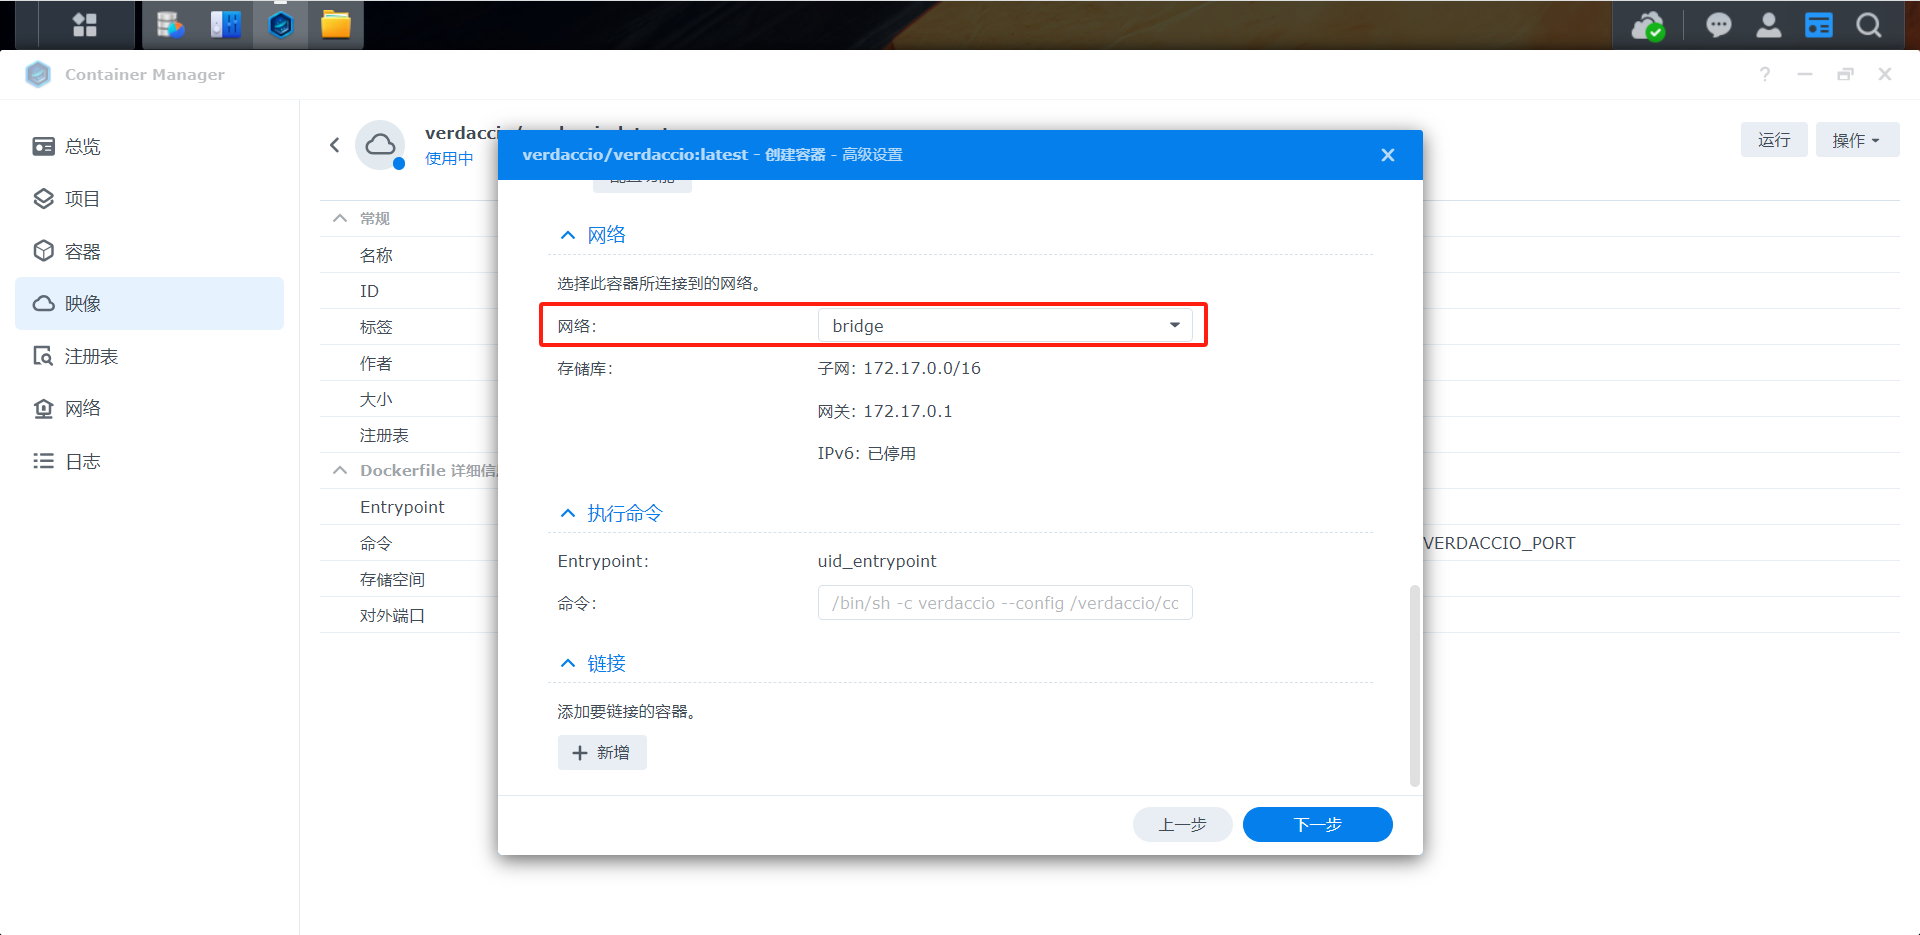Open 总览 overview in sidebar
This screenshot has height=935, width=1920.
[x=150, y=146]
